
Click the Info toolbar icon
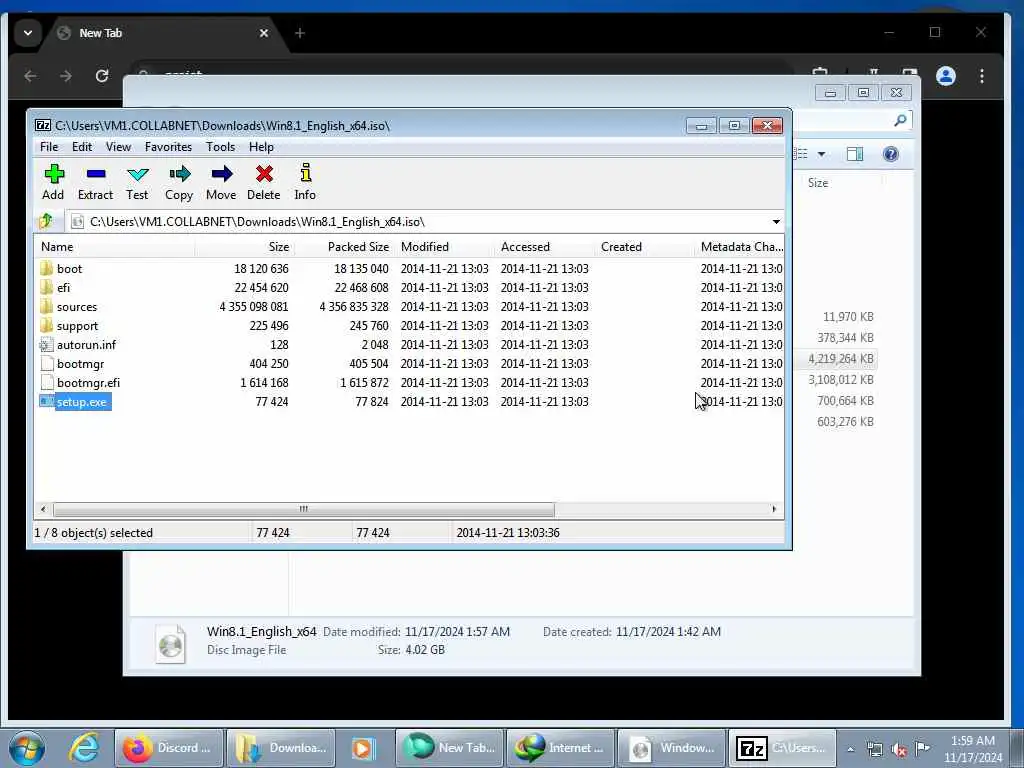(x=305, y=182)
